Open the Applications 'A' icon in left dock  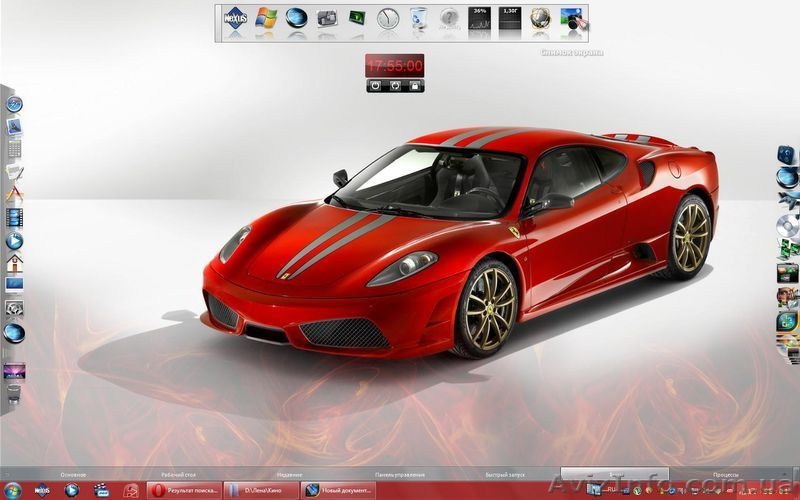(x=15, y=193)
